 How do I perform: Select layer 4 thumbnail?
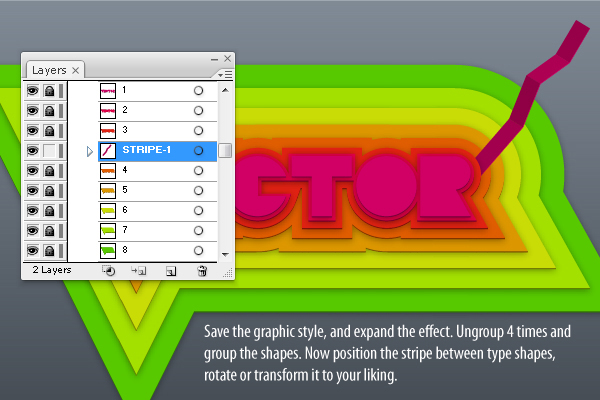pos(108,171)
